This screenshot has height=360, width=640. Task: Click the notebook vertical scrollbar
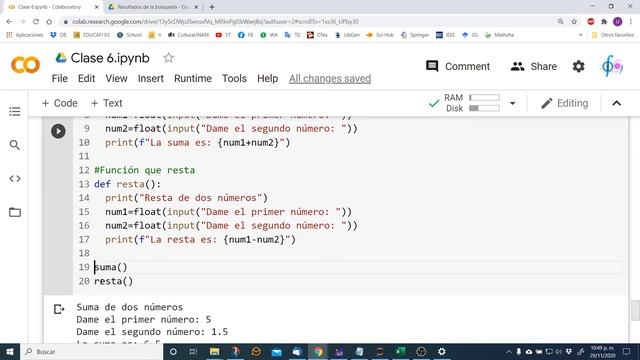tap(635, 311)
